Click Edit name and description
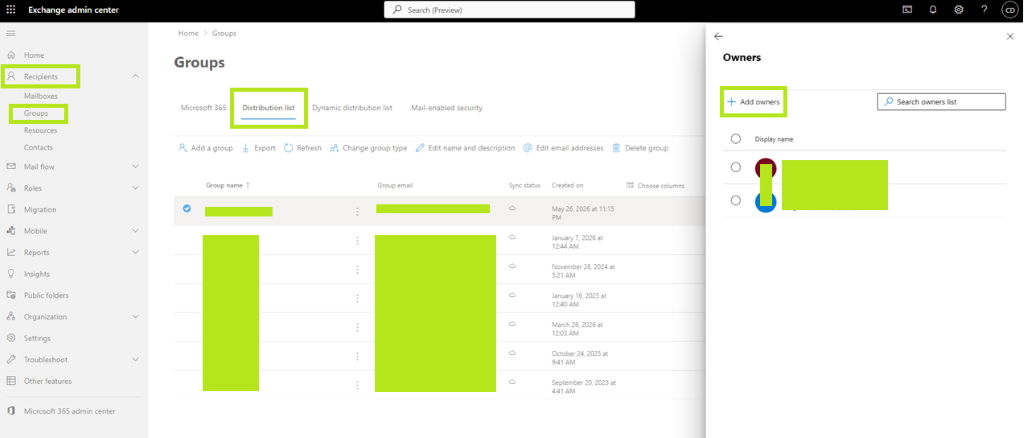Image resolution: width=1024 pixels, height=438 pixels. point(465,148)
